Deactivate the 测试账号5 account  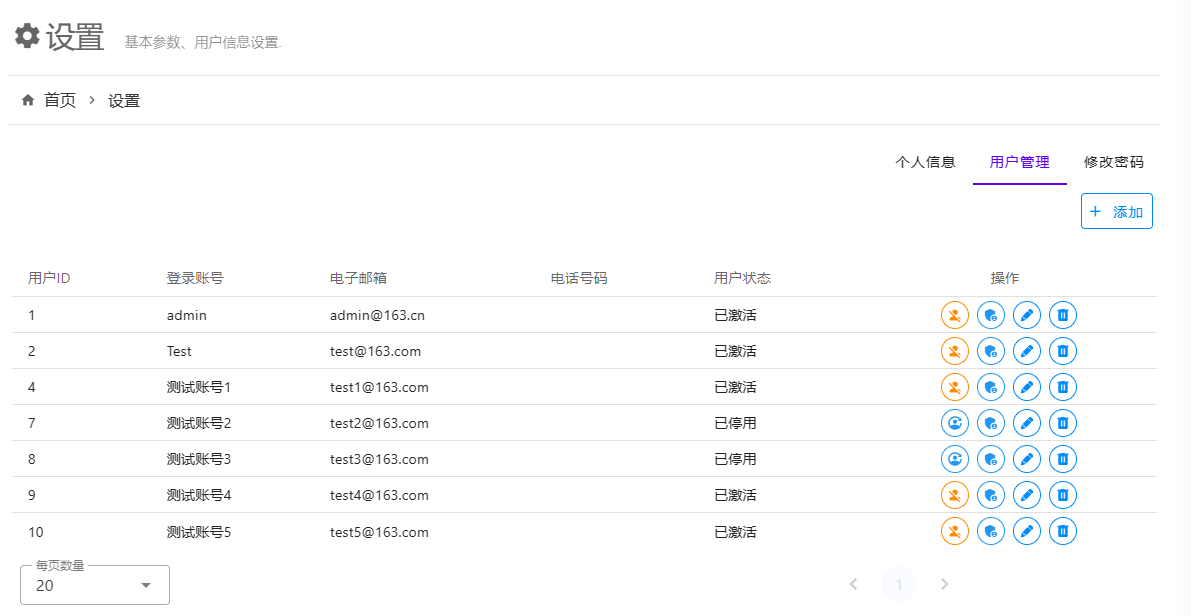tap(955, 531)
